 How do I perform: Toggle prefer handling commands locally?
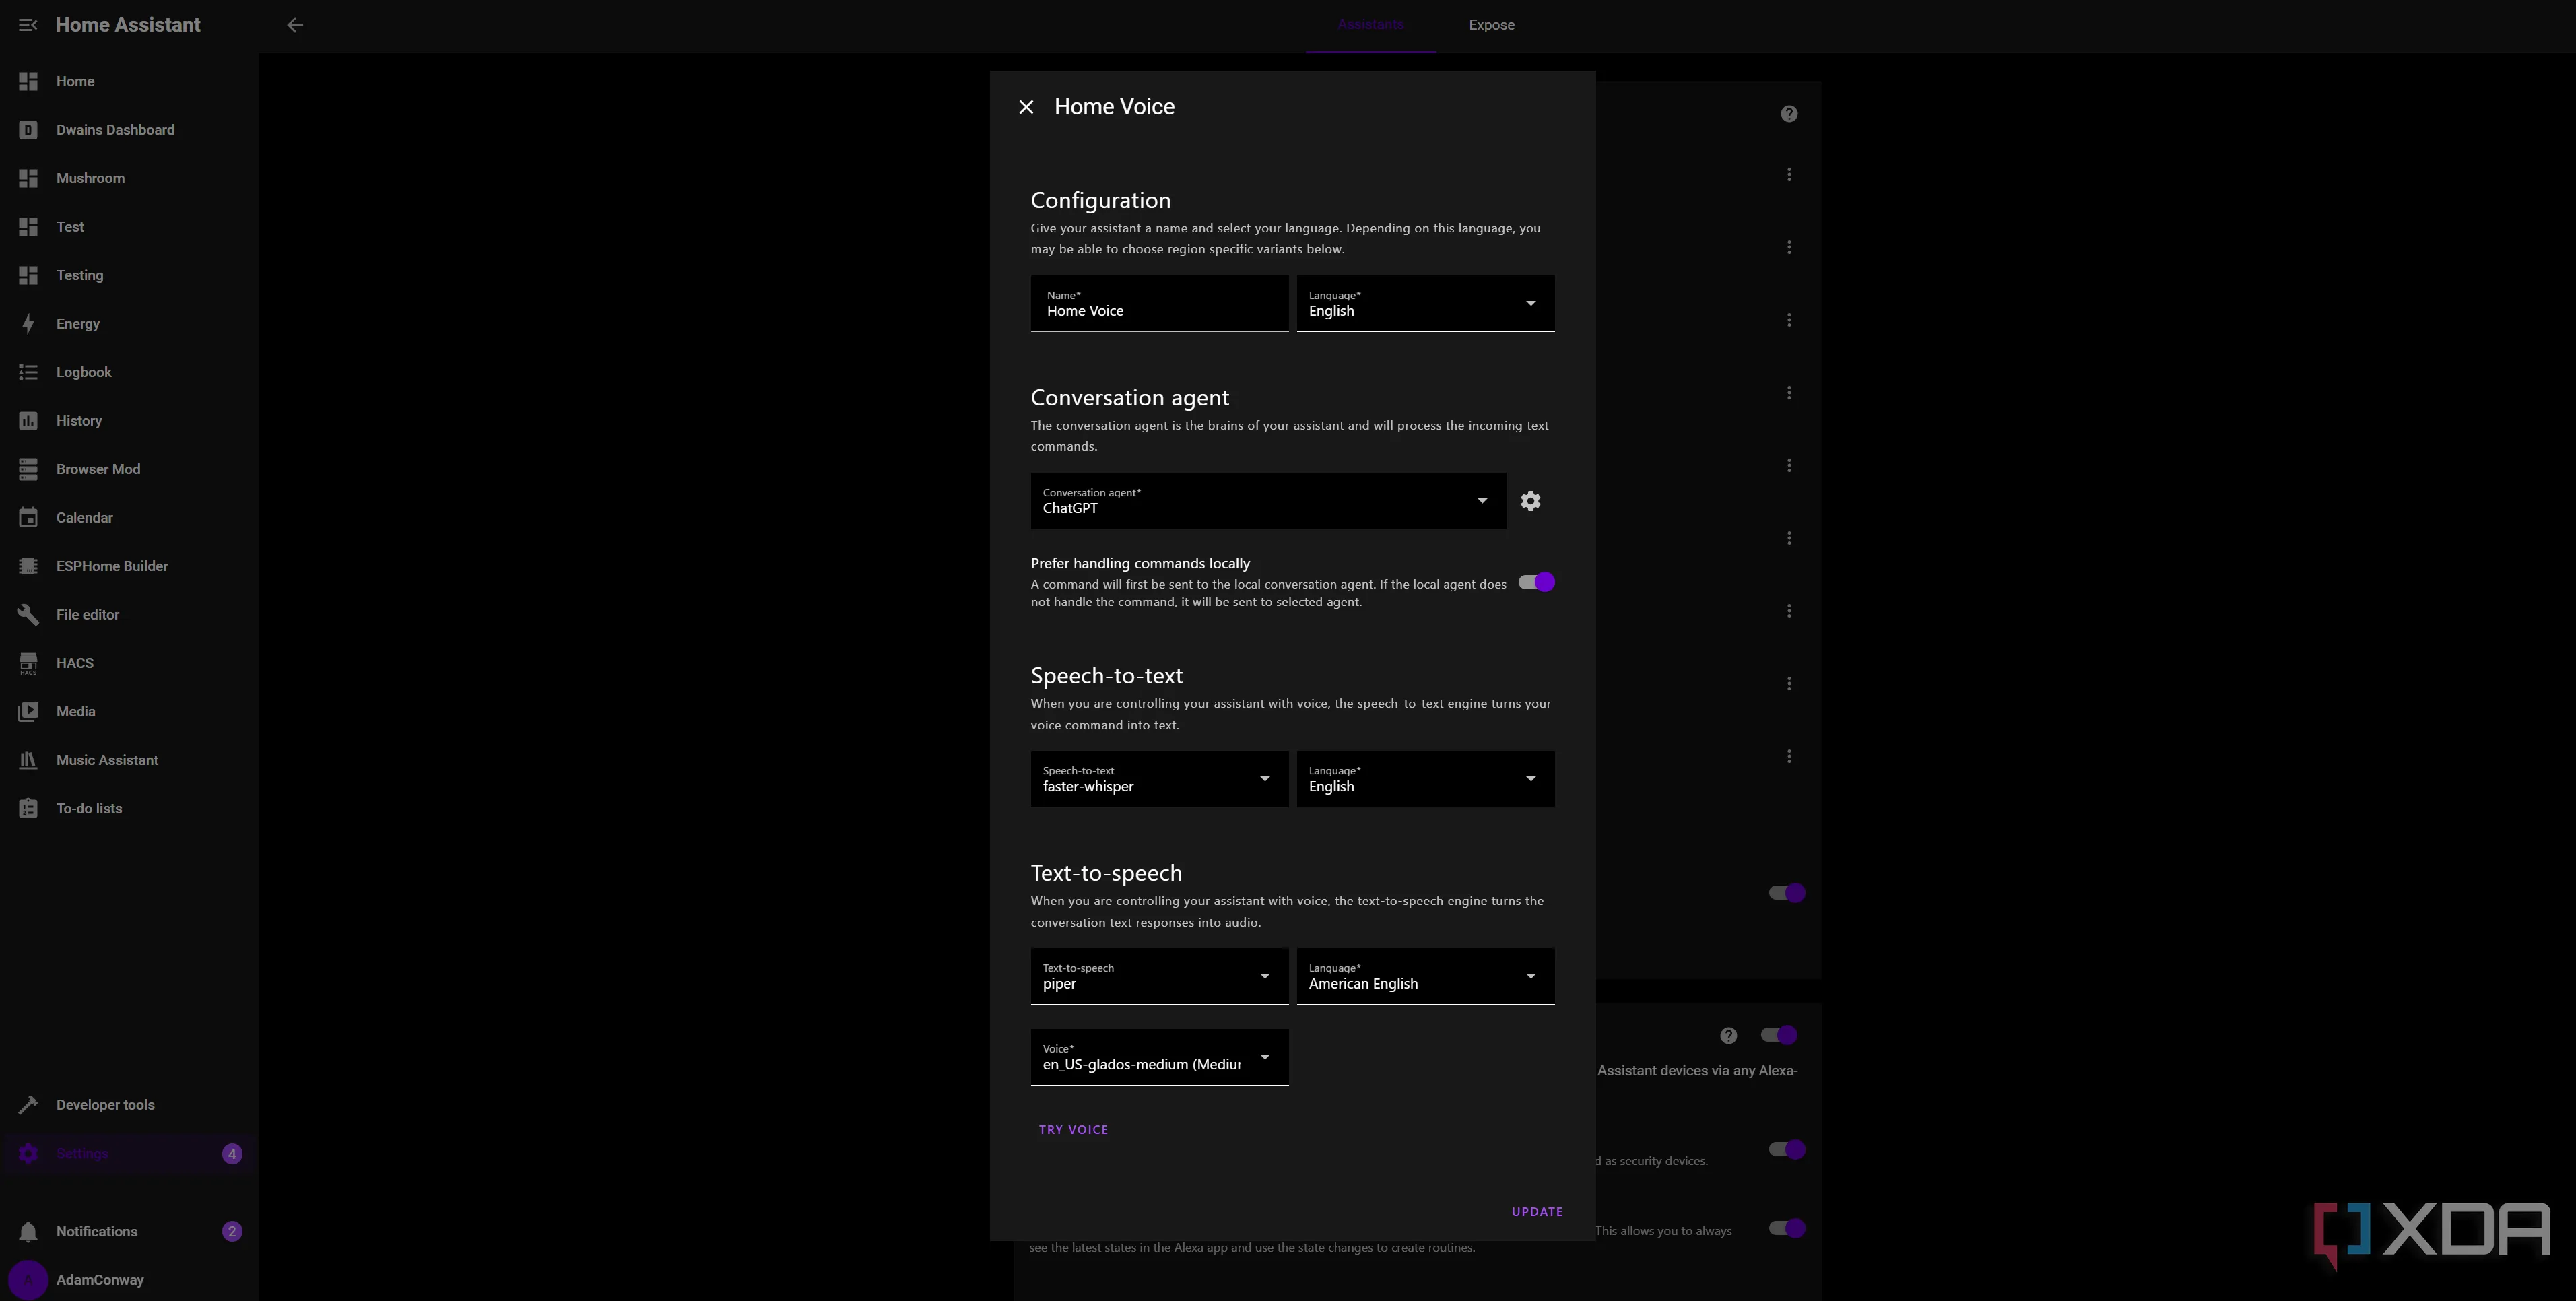pyautogui.click(x=1536, y=582)
